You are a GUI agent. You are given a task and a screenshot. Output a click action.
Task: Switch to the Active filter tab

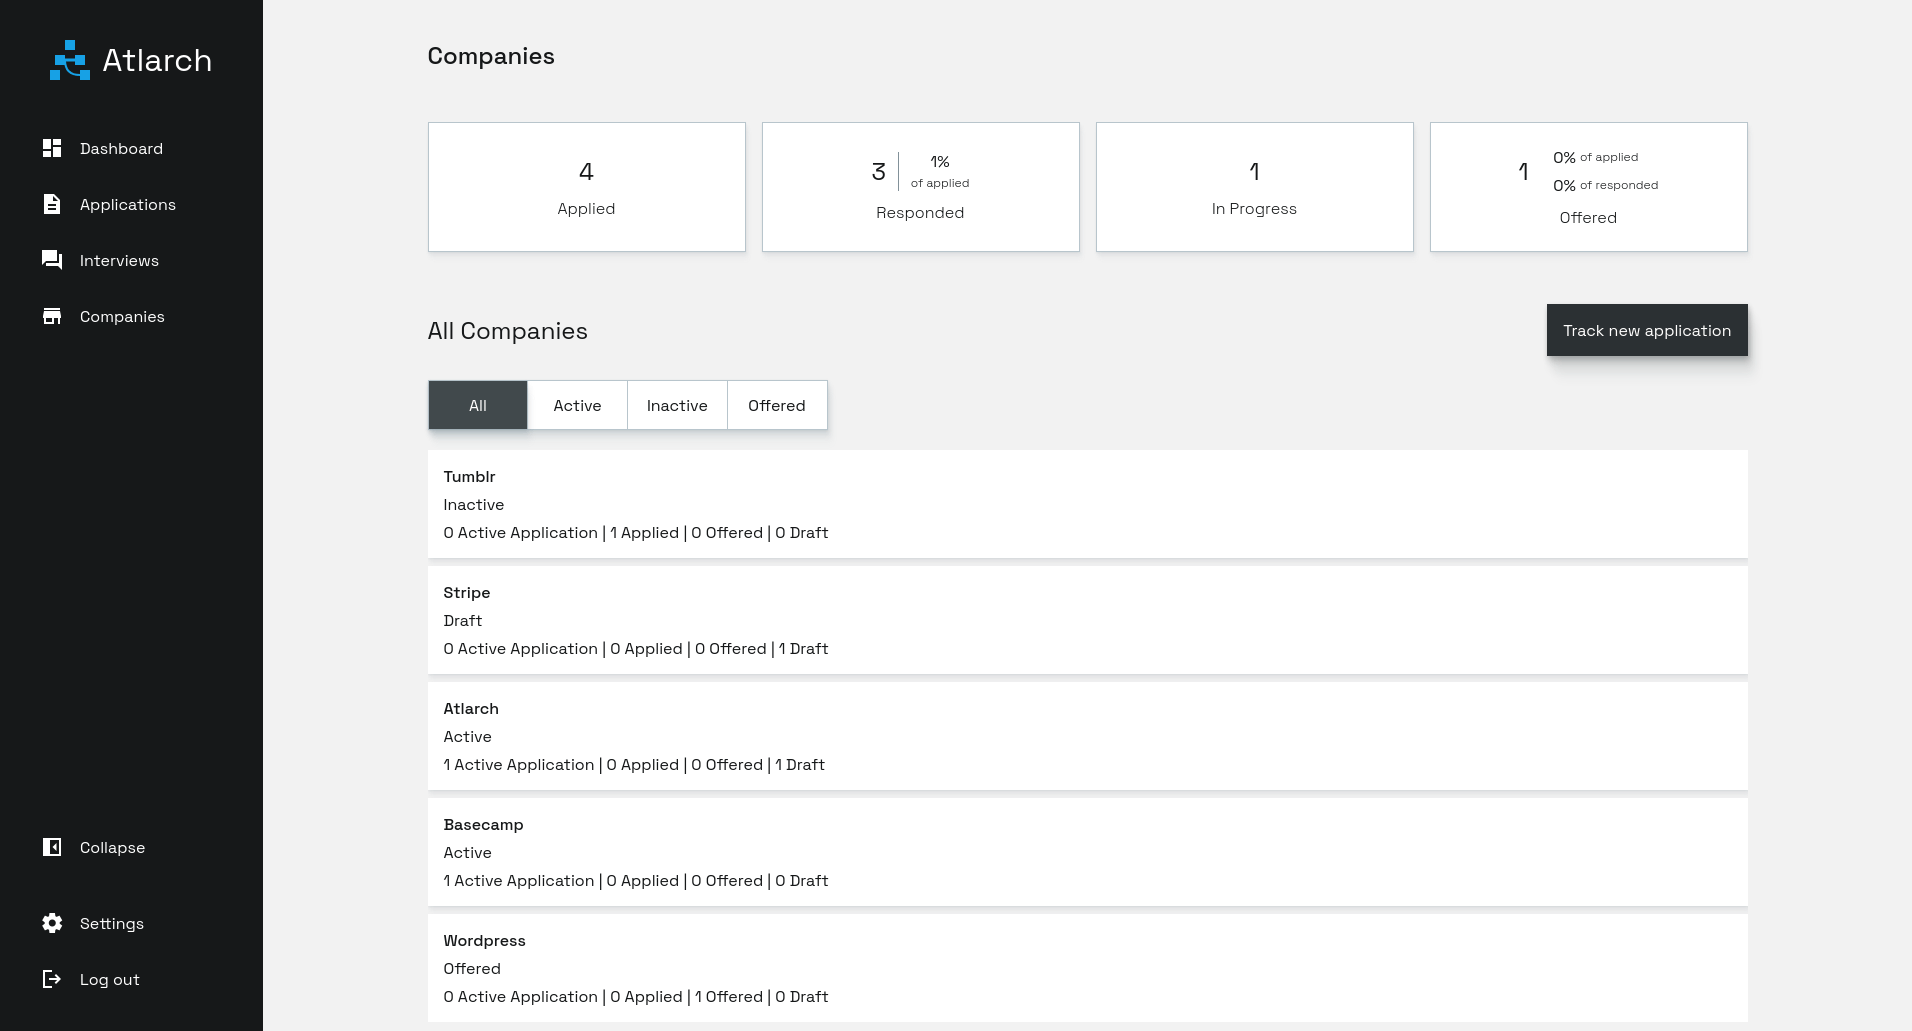point(577,405)
